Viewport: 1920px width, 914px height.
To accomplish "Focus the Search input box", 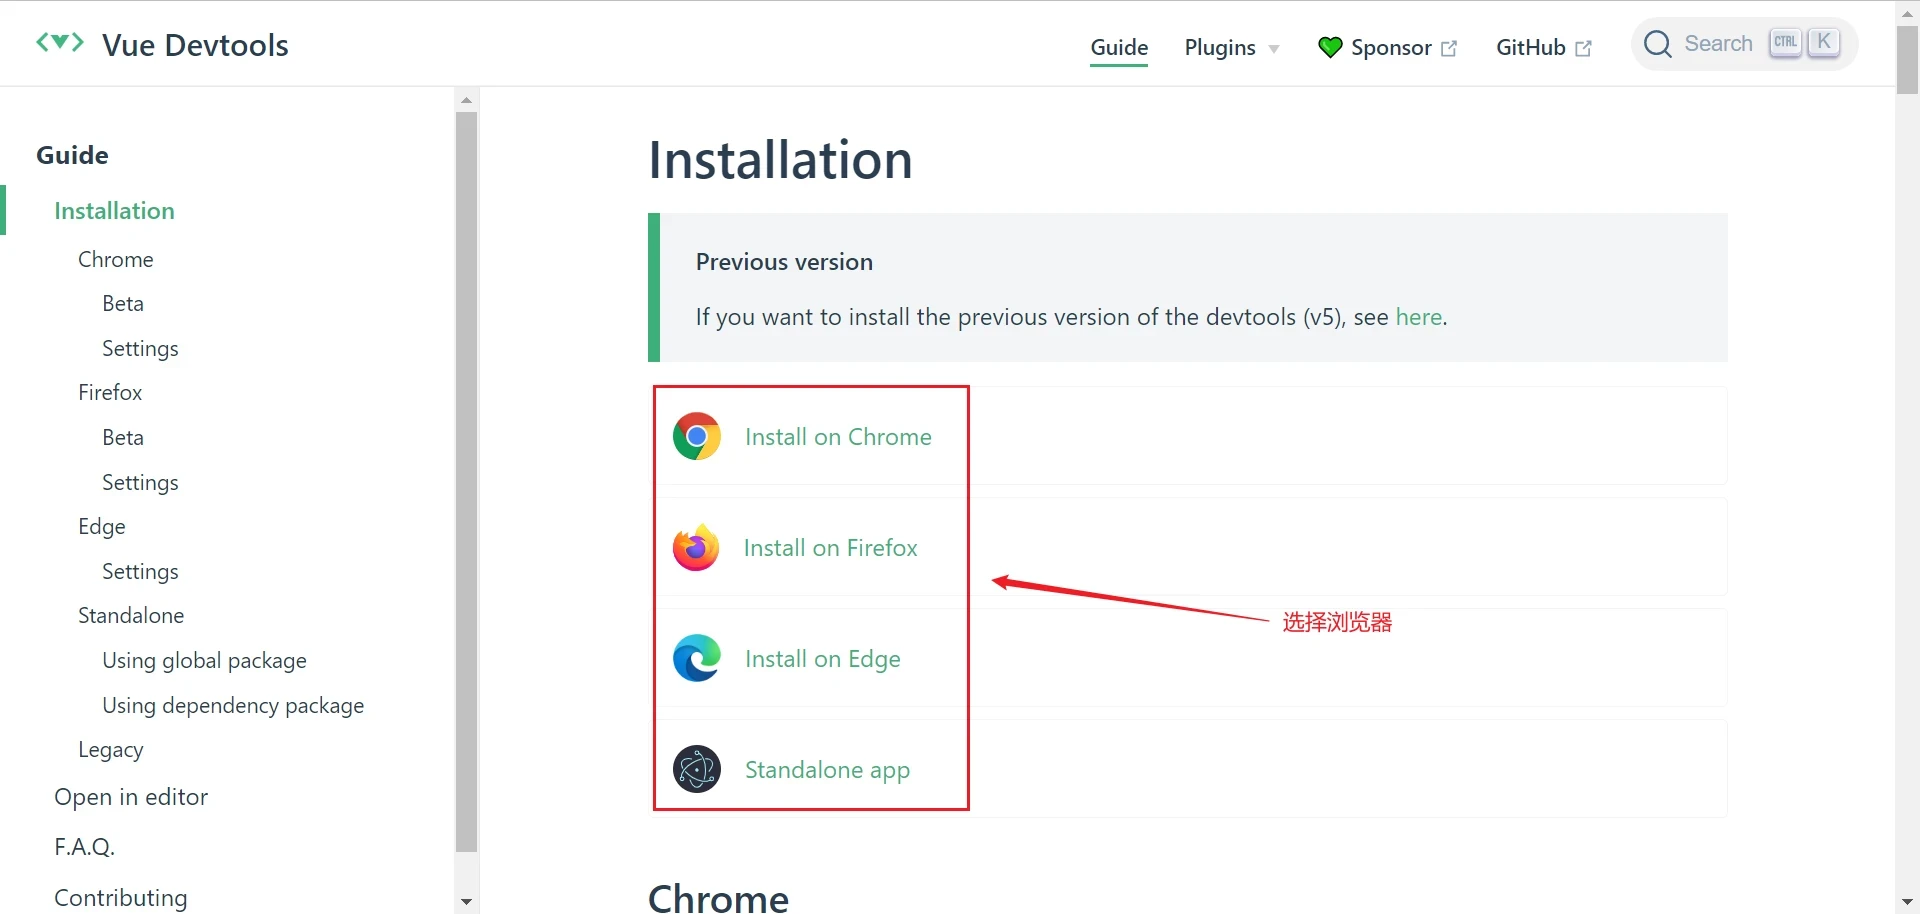I will coord(1718,44).
